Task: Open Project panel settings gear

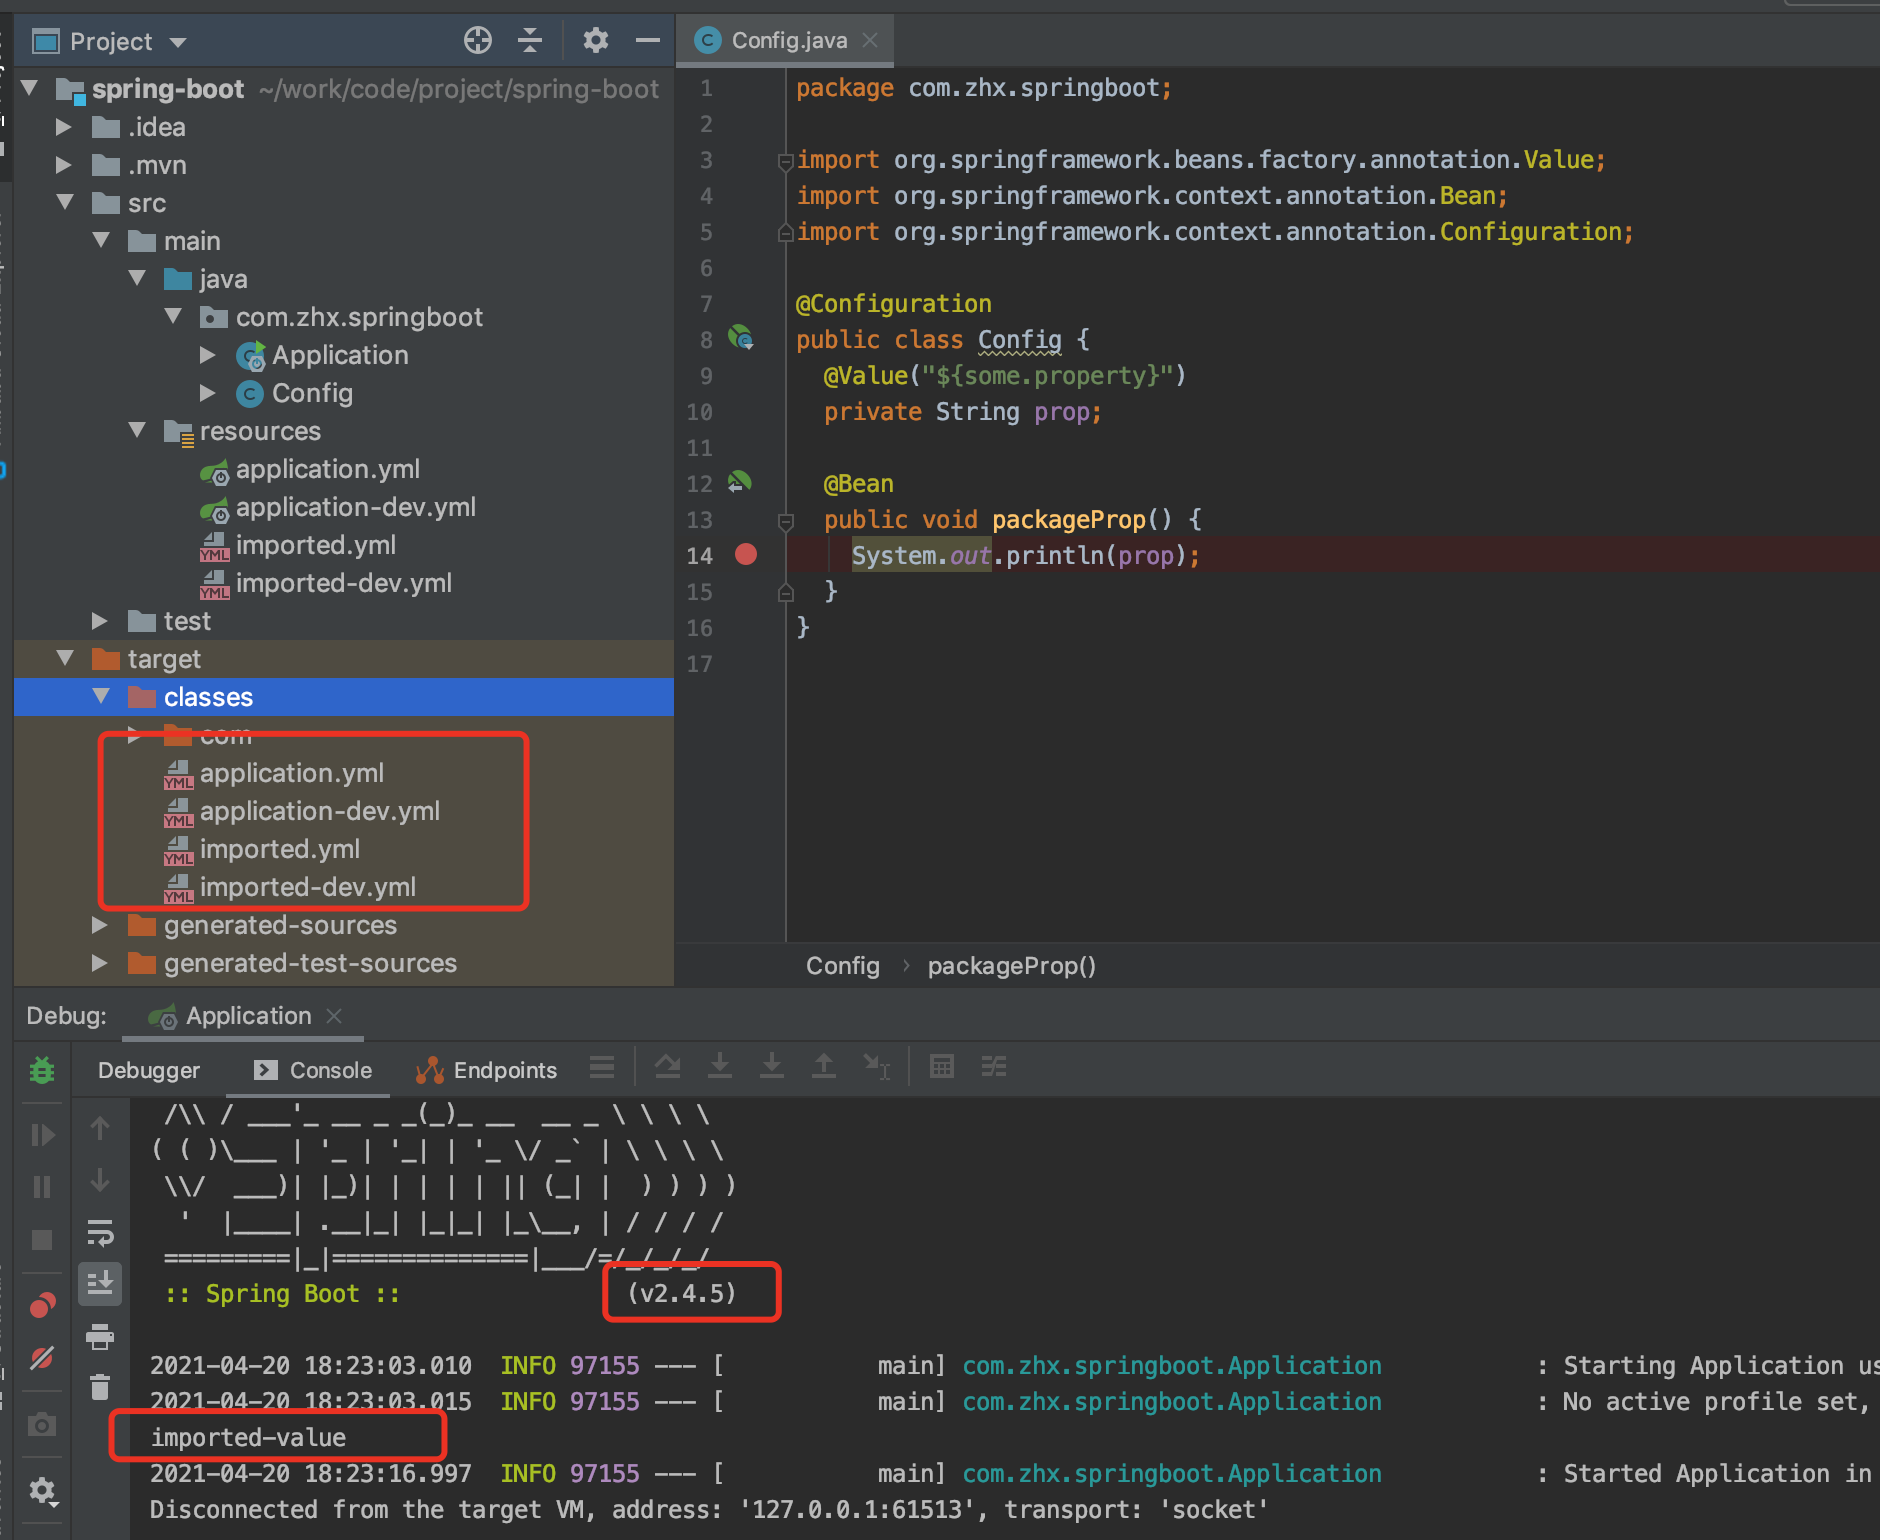Action: coord(596,40)
